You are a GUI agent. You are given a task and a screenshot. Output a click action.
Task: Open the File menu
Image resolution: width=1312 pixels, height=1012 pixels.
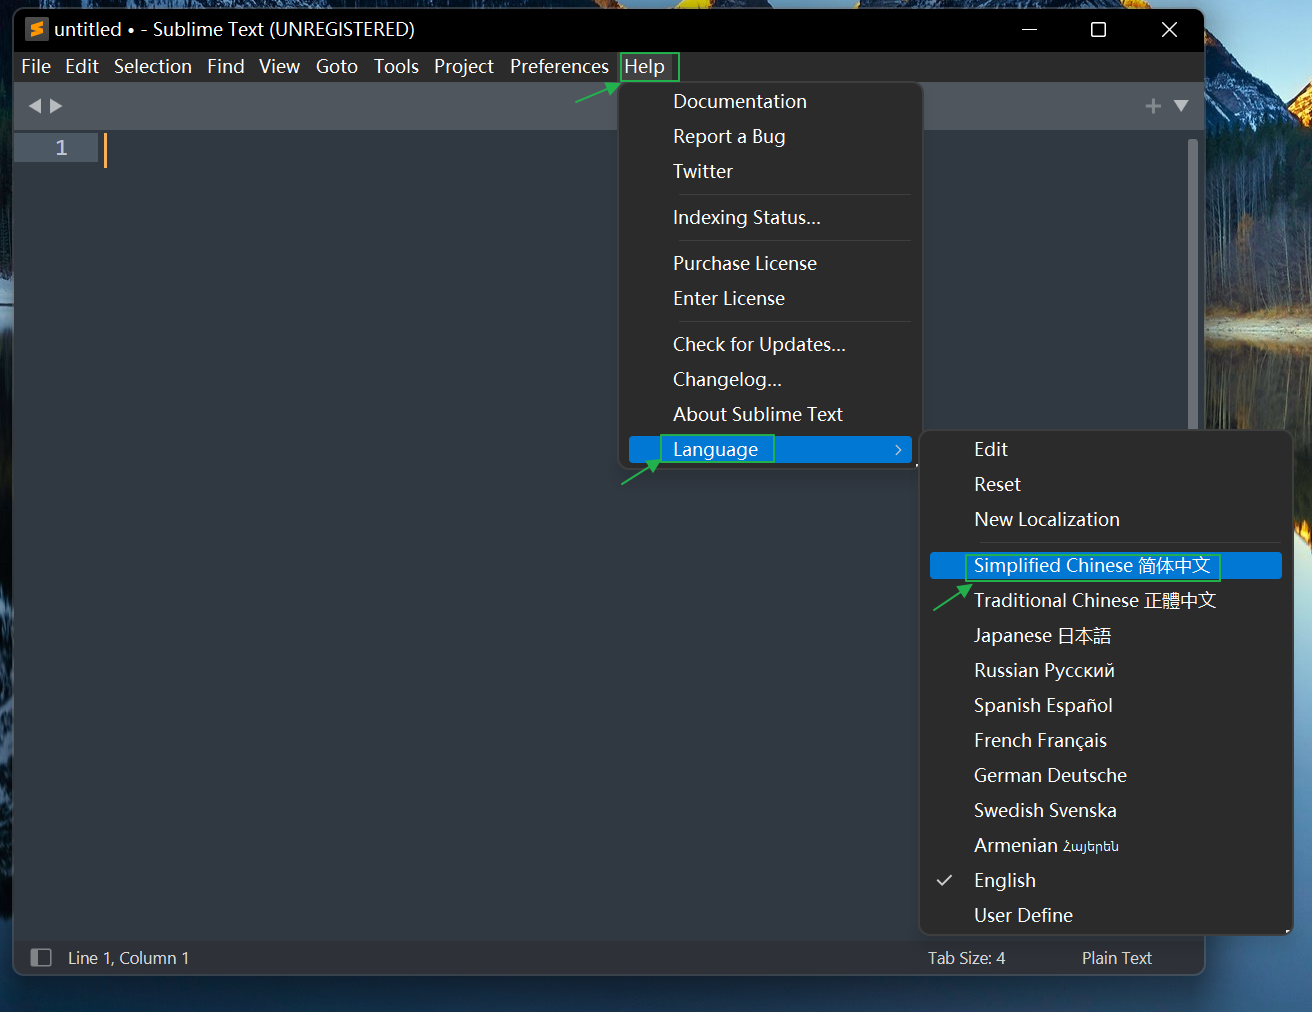(x=36, y=67)
